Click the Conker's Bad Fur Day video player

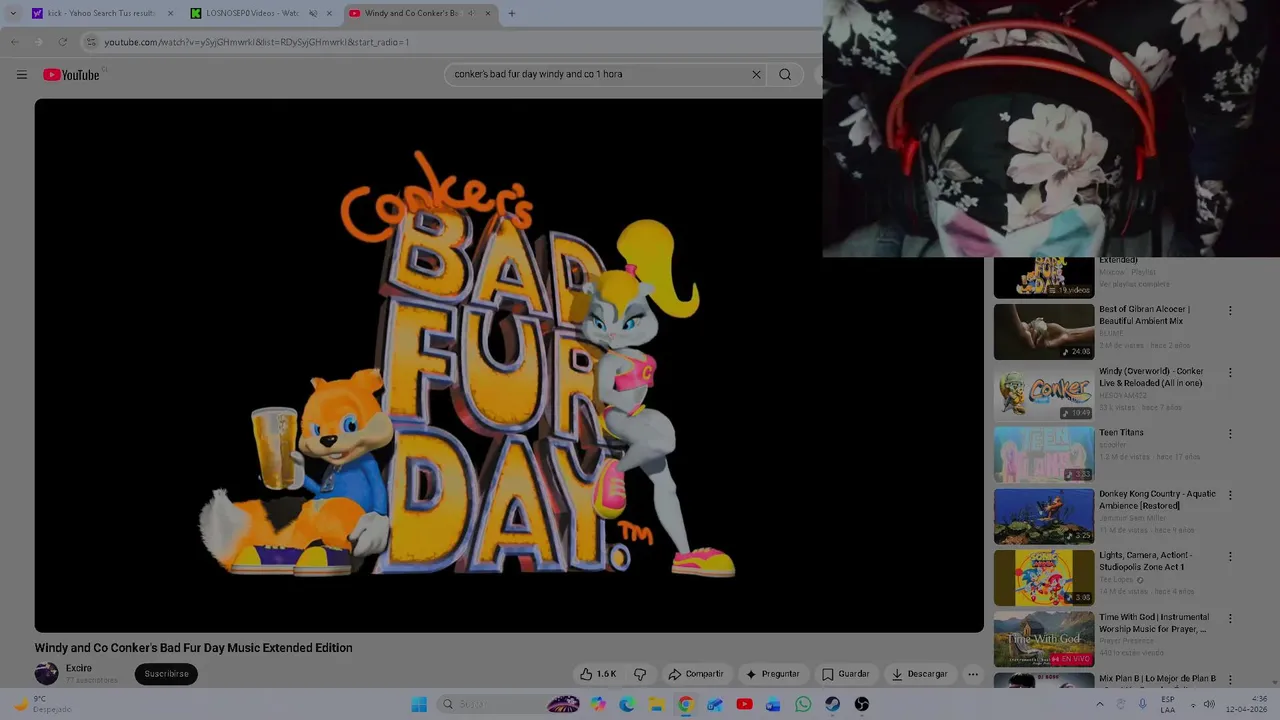point(509,365)
